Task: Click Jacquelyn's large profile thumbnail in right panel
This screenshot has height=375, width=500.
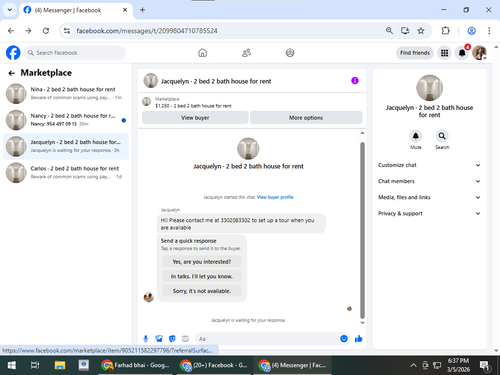Action: 429,88
